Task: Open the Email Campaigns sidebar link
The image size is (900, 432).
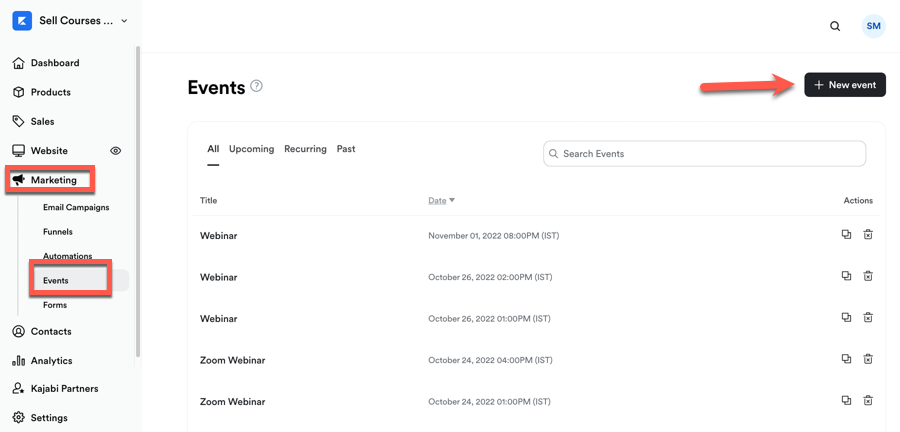Action: click(x=76, y=208)
